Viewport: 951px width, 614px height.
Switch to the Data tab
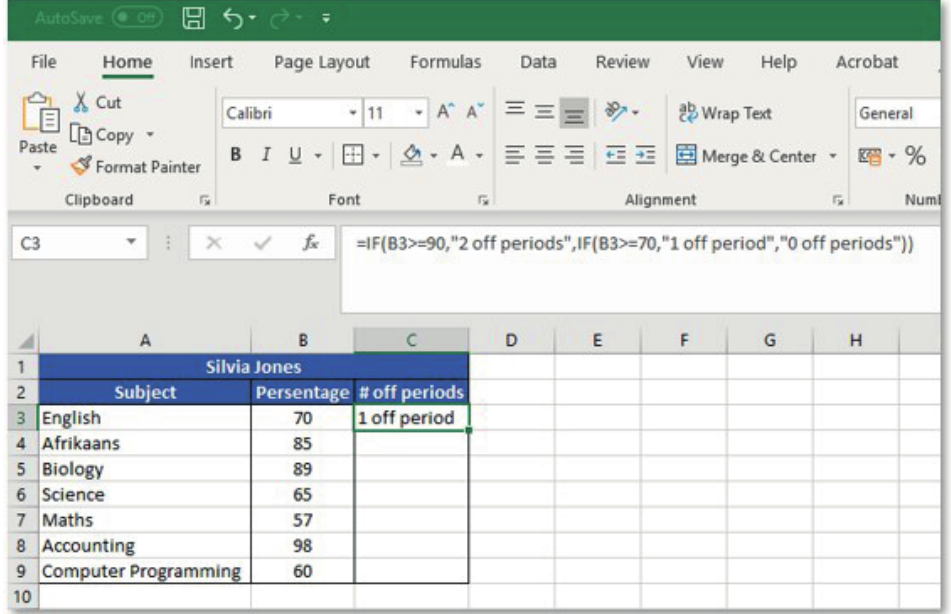(x=538, y=62)
